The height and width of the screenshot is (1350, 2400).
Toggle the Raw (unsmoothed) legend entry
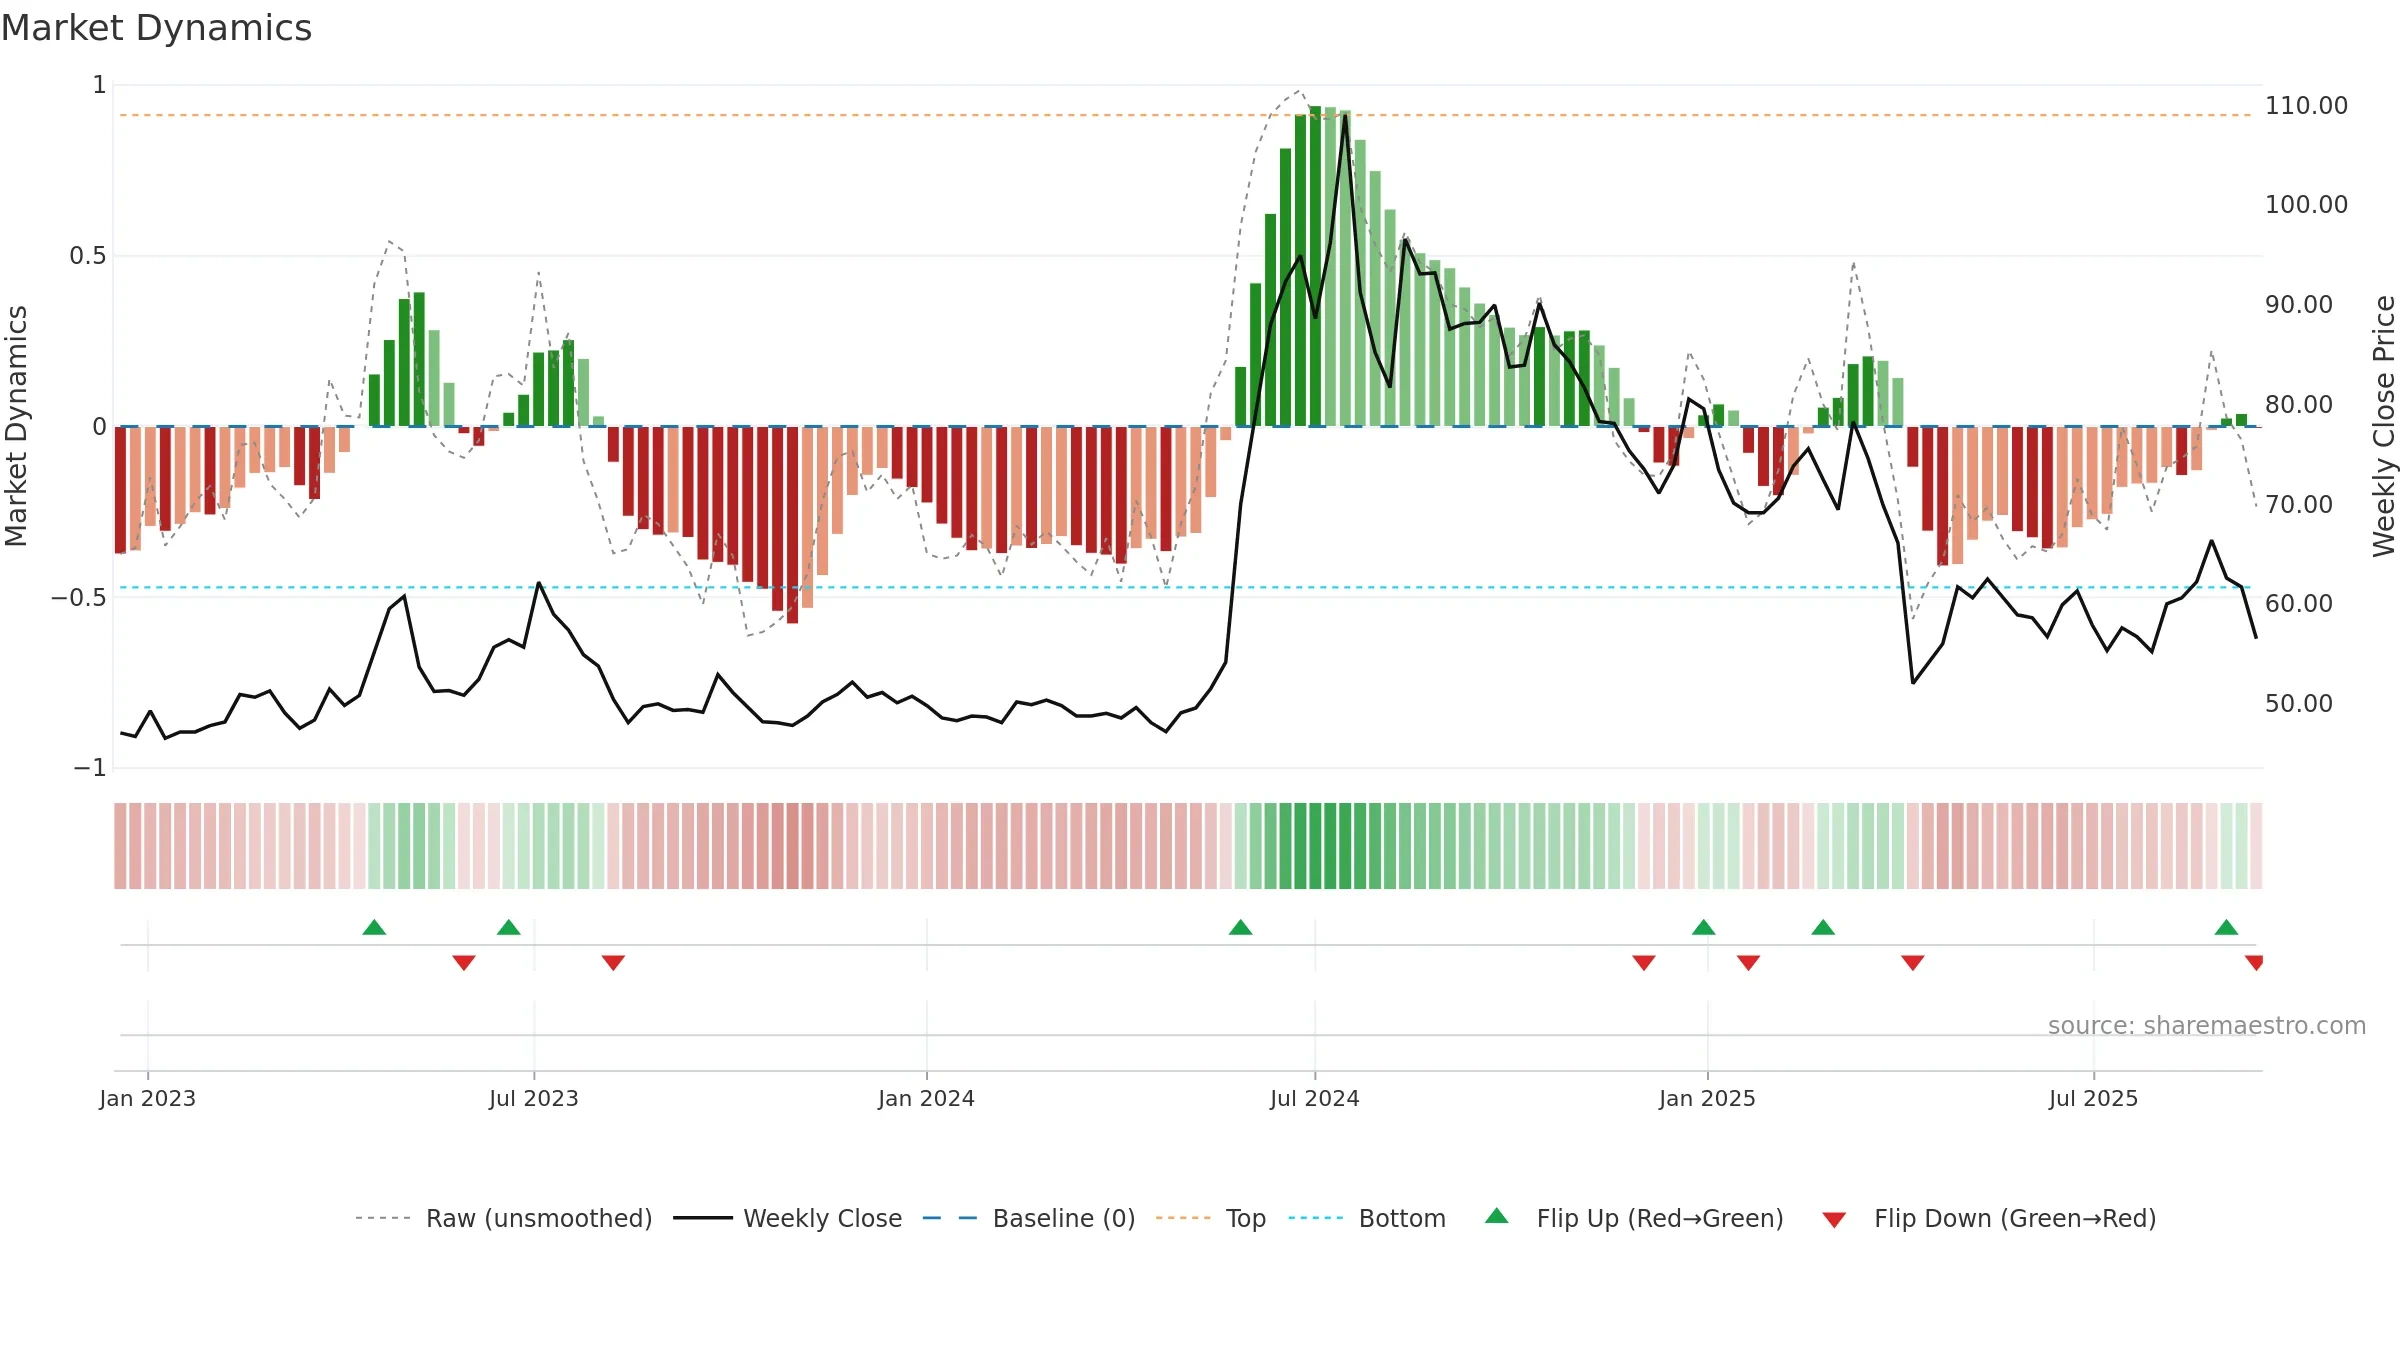click(503, 1218)
